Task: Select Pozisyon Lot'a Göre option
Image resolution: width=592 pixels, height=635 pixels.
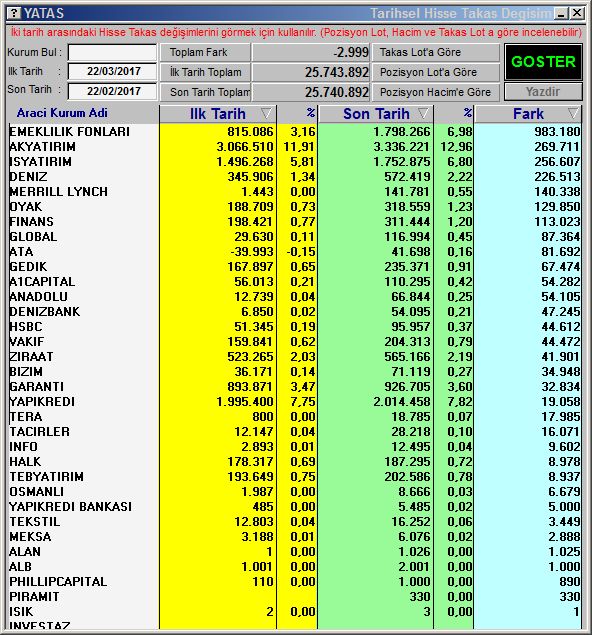Action: 436,72
